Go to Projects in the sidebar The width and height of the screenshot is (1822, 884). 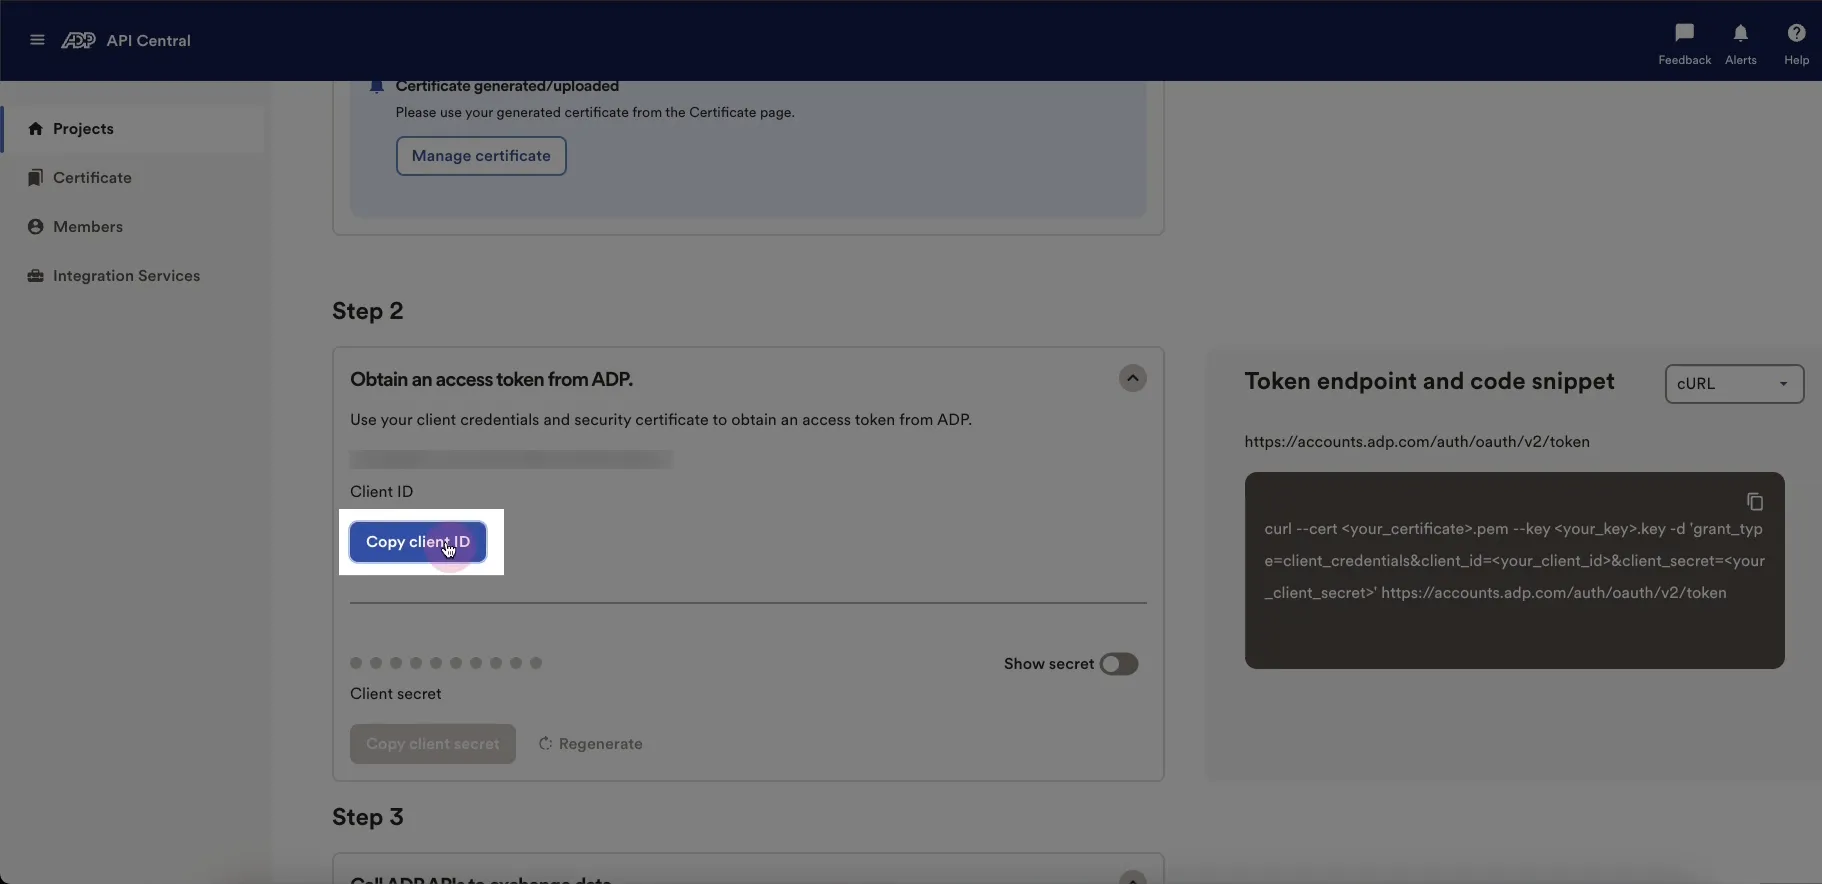click(x=134, y=128)
